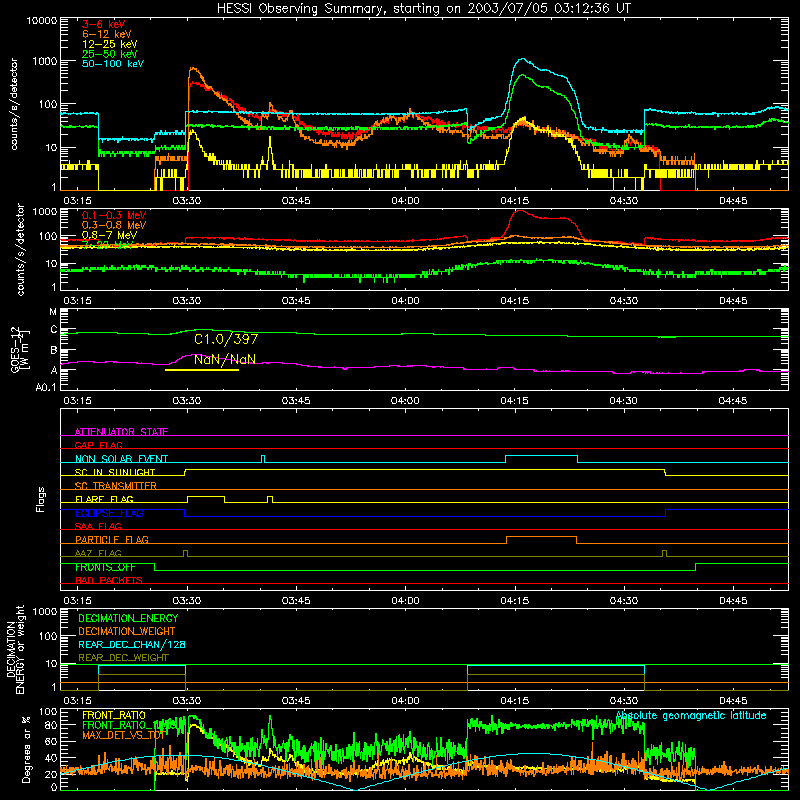Click 03:15 time label under top panel
The image size is (800, 800).
click(x=78, y=201)
